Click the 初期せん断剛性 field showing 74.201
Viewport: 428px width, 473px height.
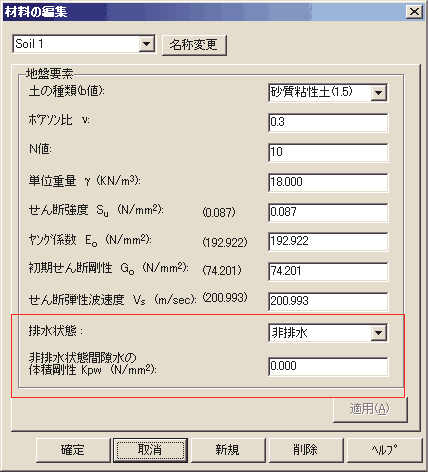(328, 271)
